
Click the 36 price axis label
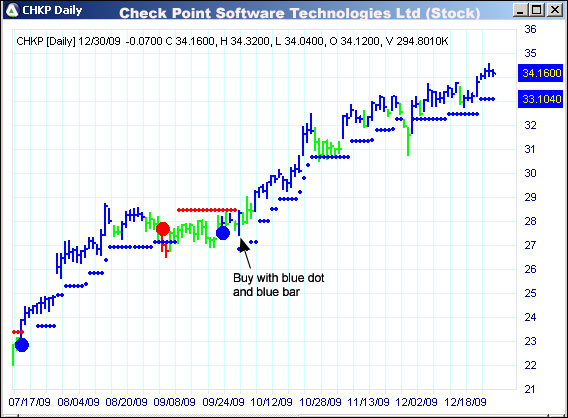tap(530, 29)
